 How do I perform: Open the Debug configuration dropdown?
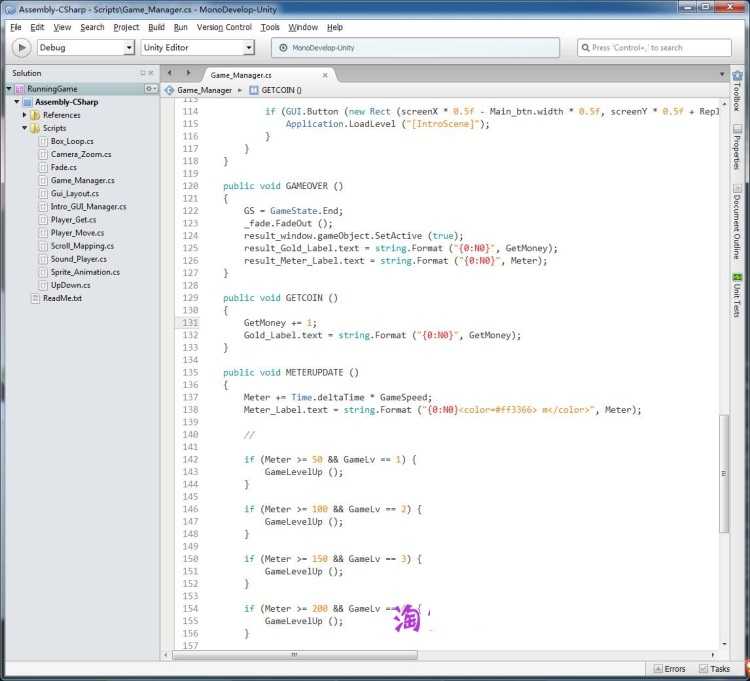pyautogui.click(x=86, y=48)
